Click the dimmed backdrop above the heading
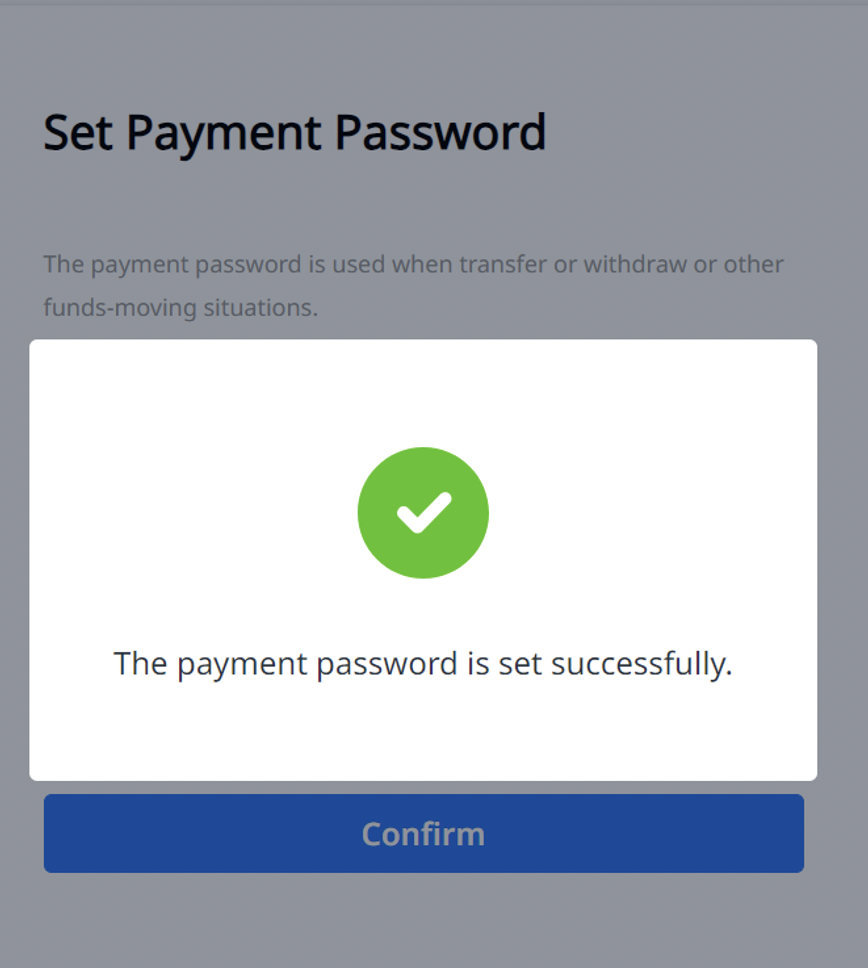868x968 pixels. pos(423,50)
